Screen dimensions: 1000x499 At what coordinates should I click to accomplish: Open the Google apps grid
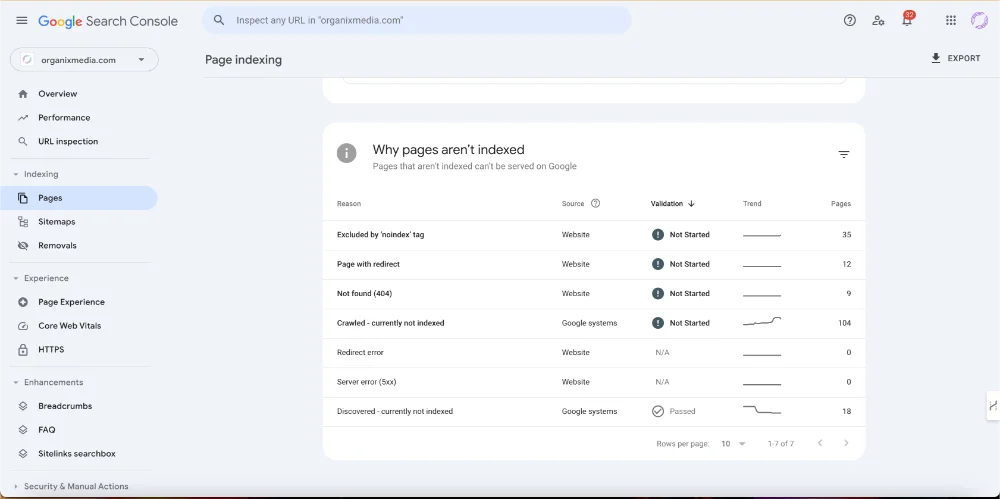pyautogui.click(x=951, y=20)
